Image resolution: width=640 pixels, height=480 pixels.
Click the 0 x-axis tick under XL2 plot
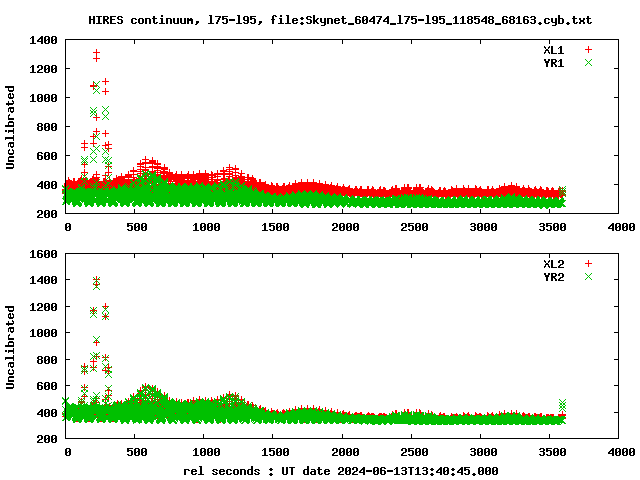point(68,452)
